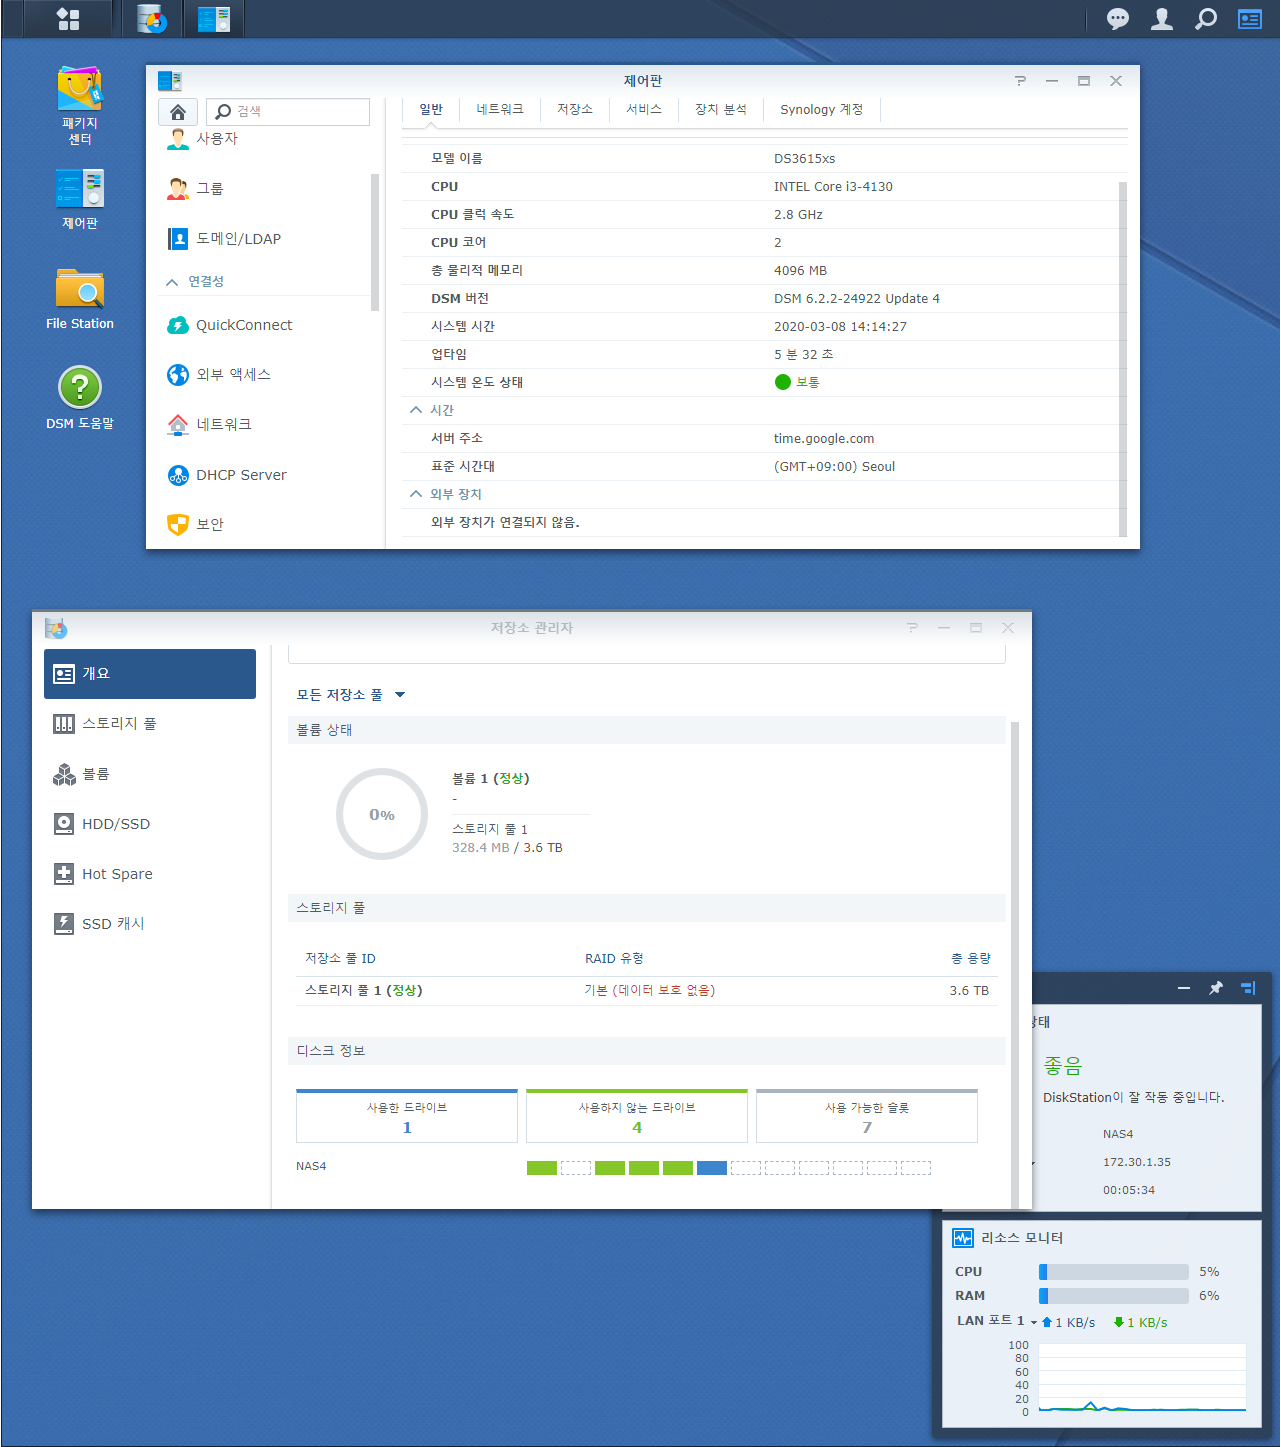Click the 볼륨 1 (정상) label

[x=491, y=779]
